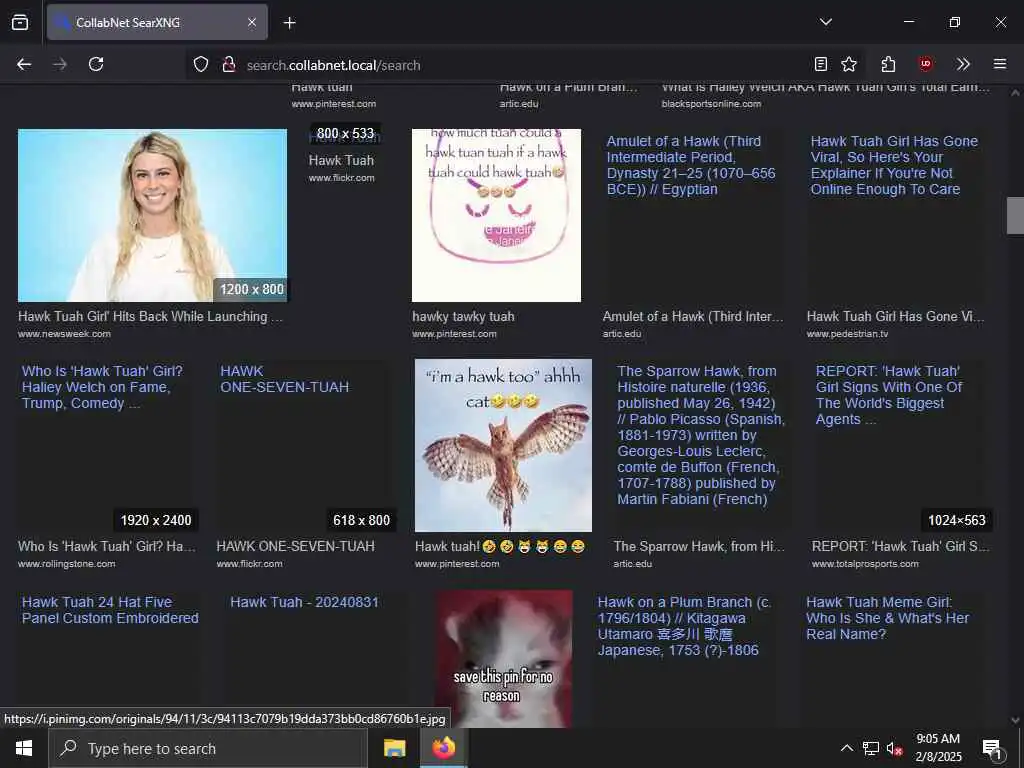Open a new tab with plus button
1024x768 pixels.
289,23
